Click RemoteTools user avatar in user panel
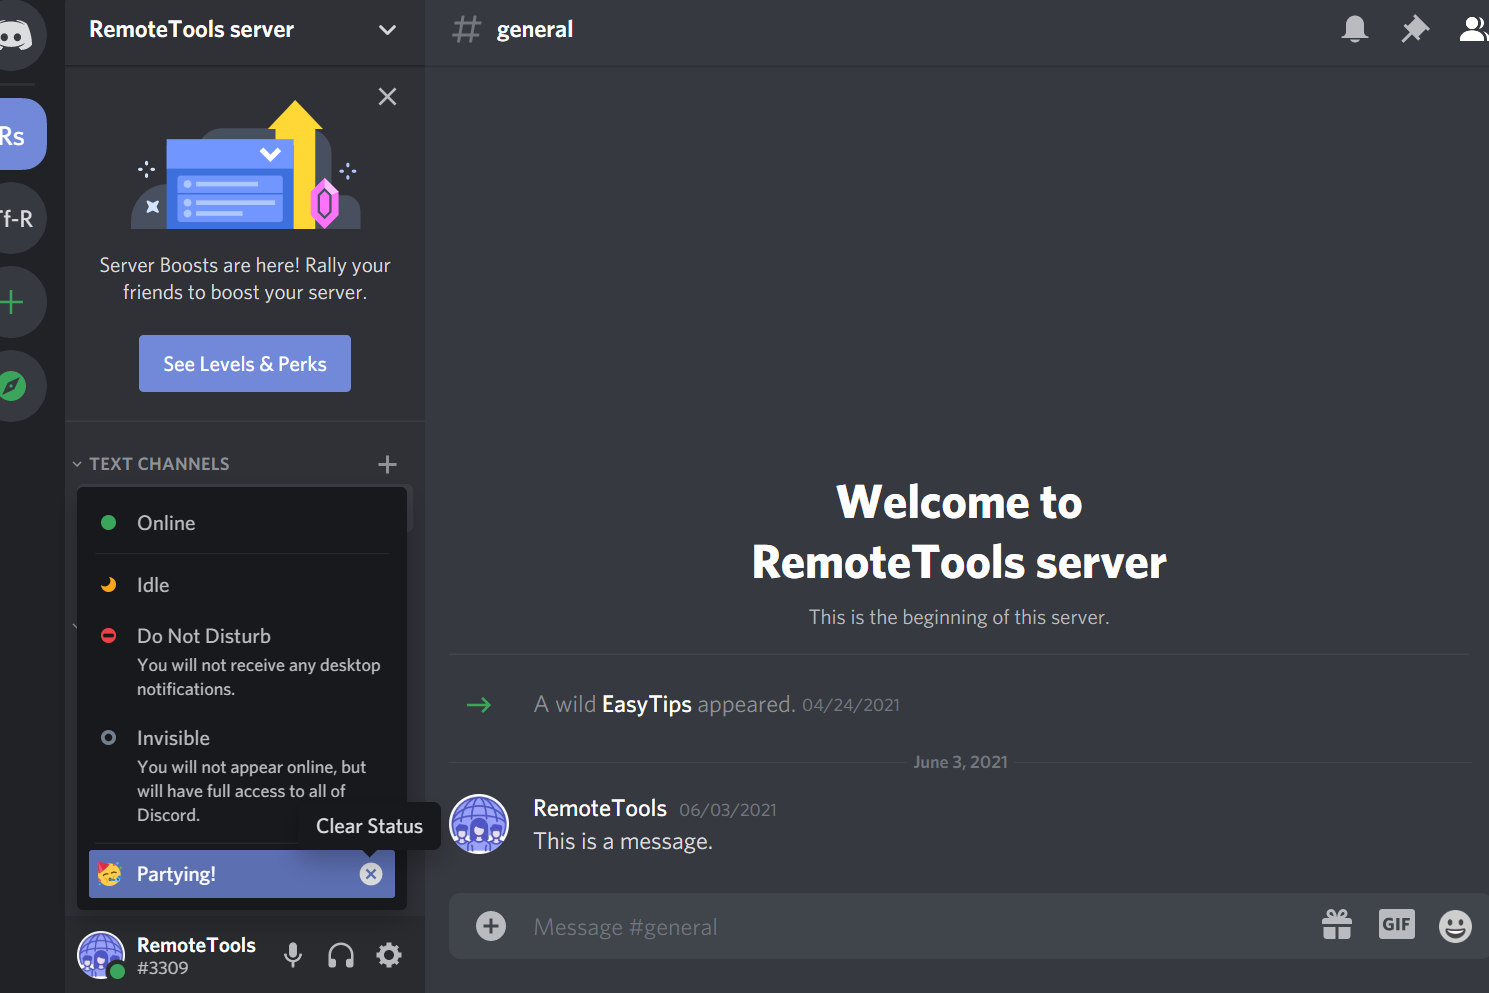1489x993 pixels. click(x=101, y=955)
